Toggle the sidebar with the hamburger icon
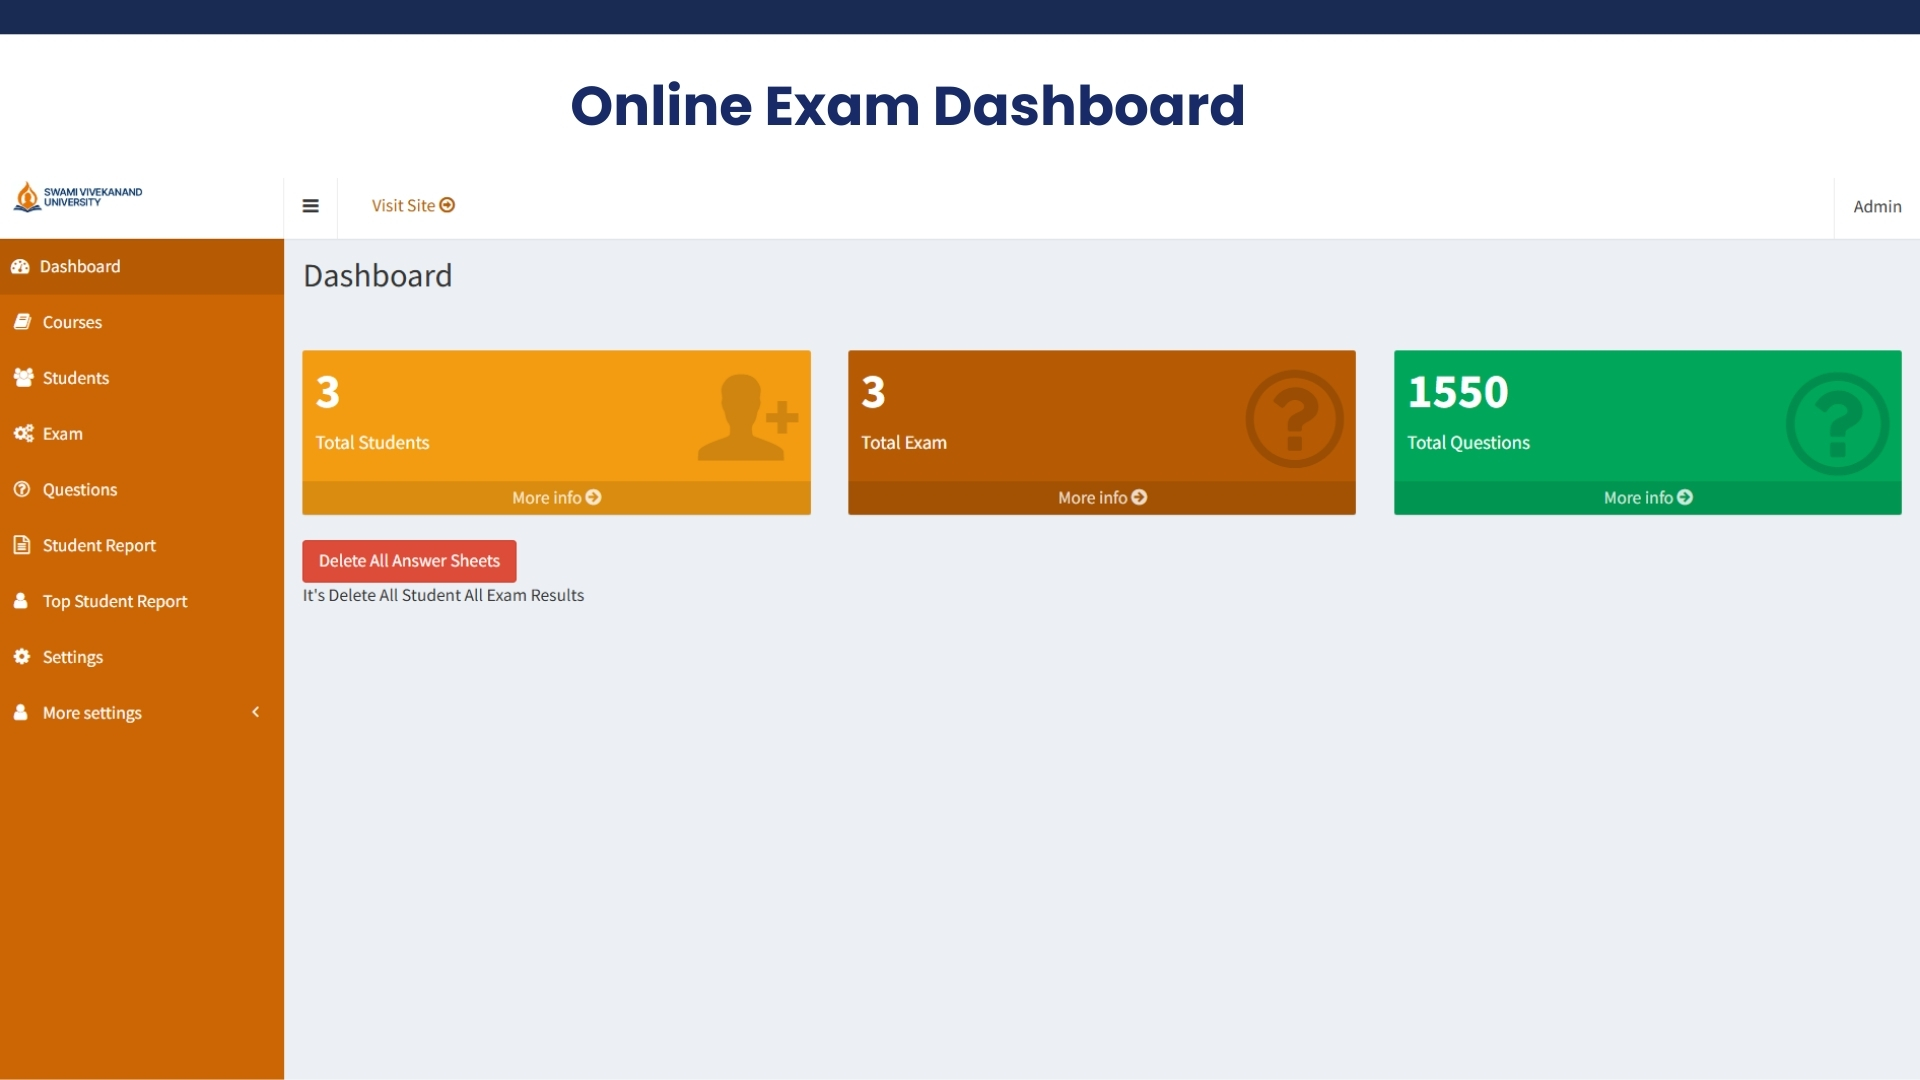The height and width of the screenshot is (1080, 1920). pyautogui.click(x=310, y=205)
